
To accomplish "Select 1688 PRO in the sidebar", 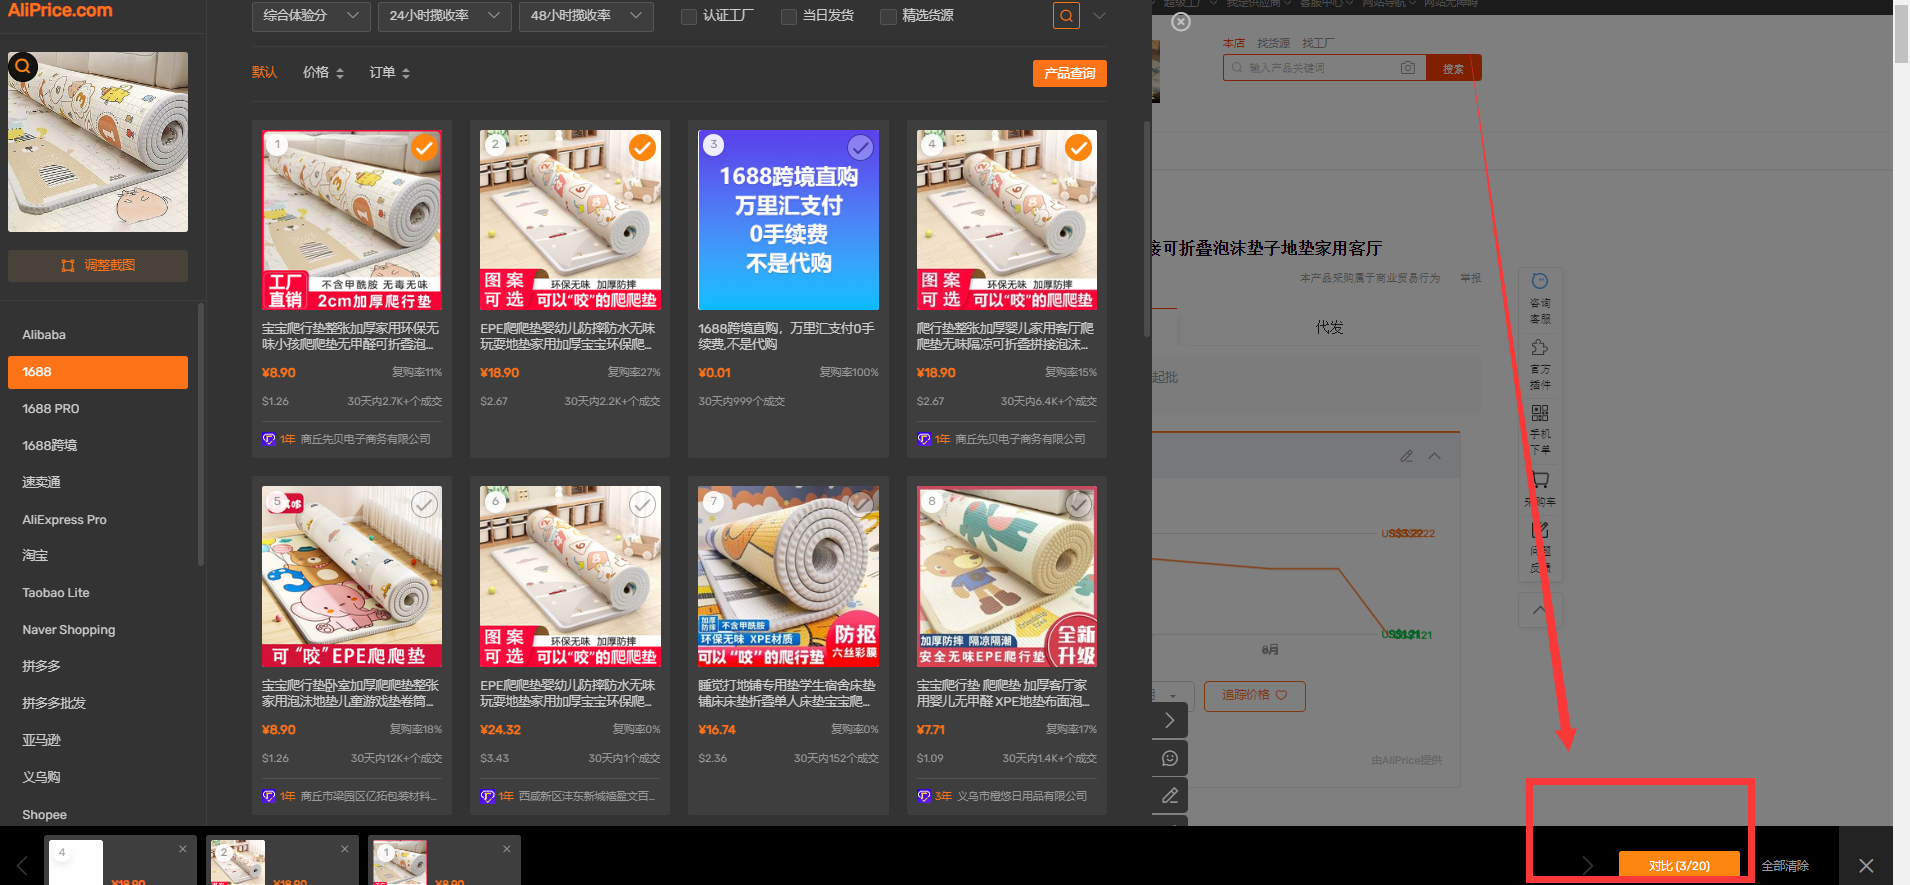I will 98,409.
